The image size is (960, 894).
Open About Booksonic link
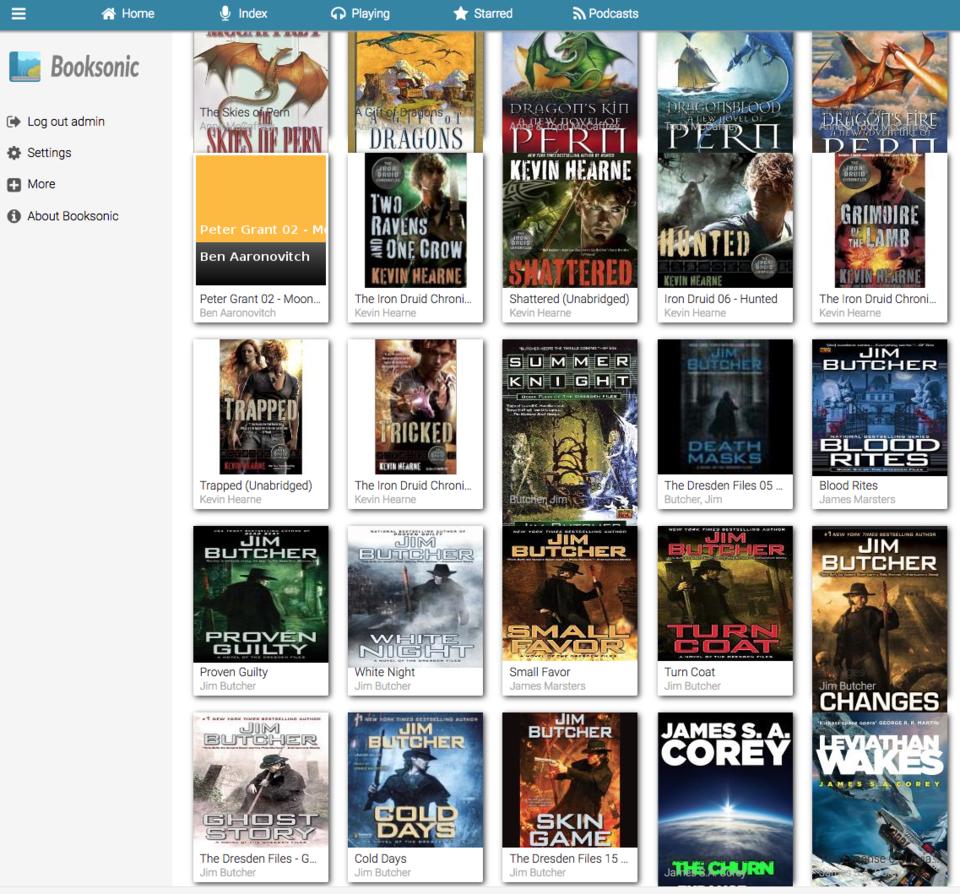[x=73, y=216]
